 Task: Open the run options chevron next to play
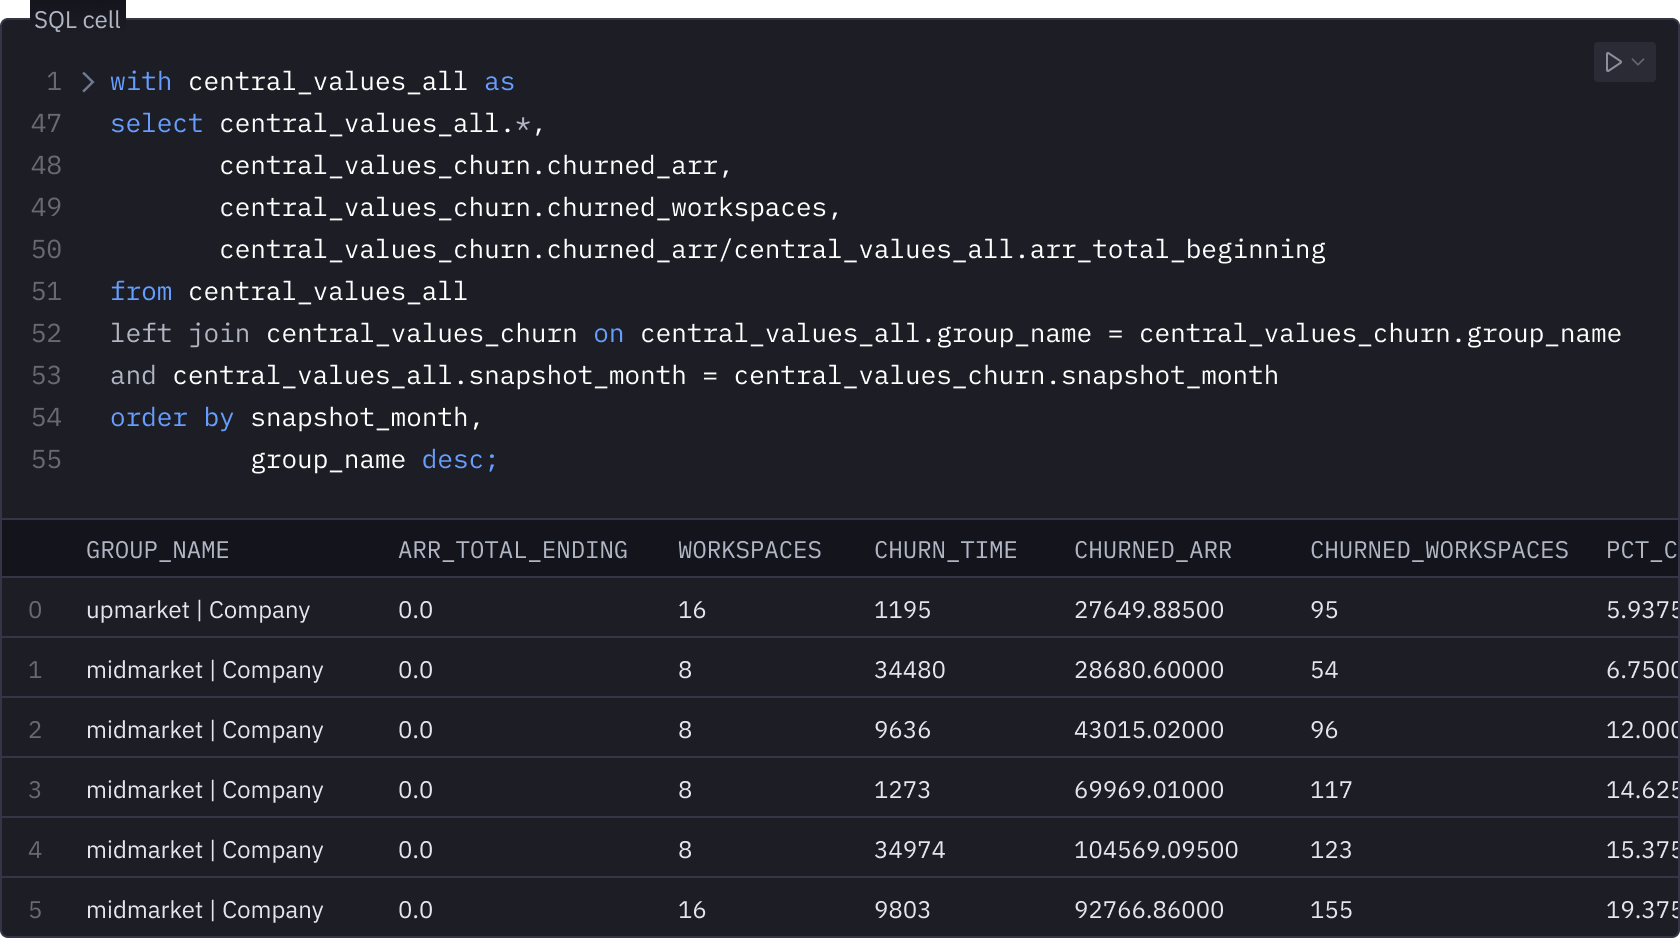1638,61
